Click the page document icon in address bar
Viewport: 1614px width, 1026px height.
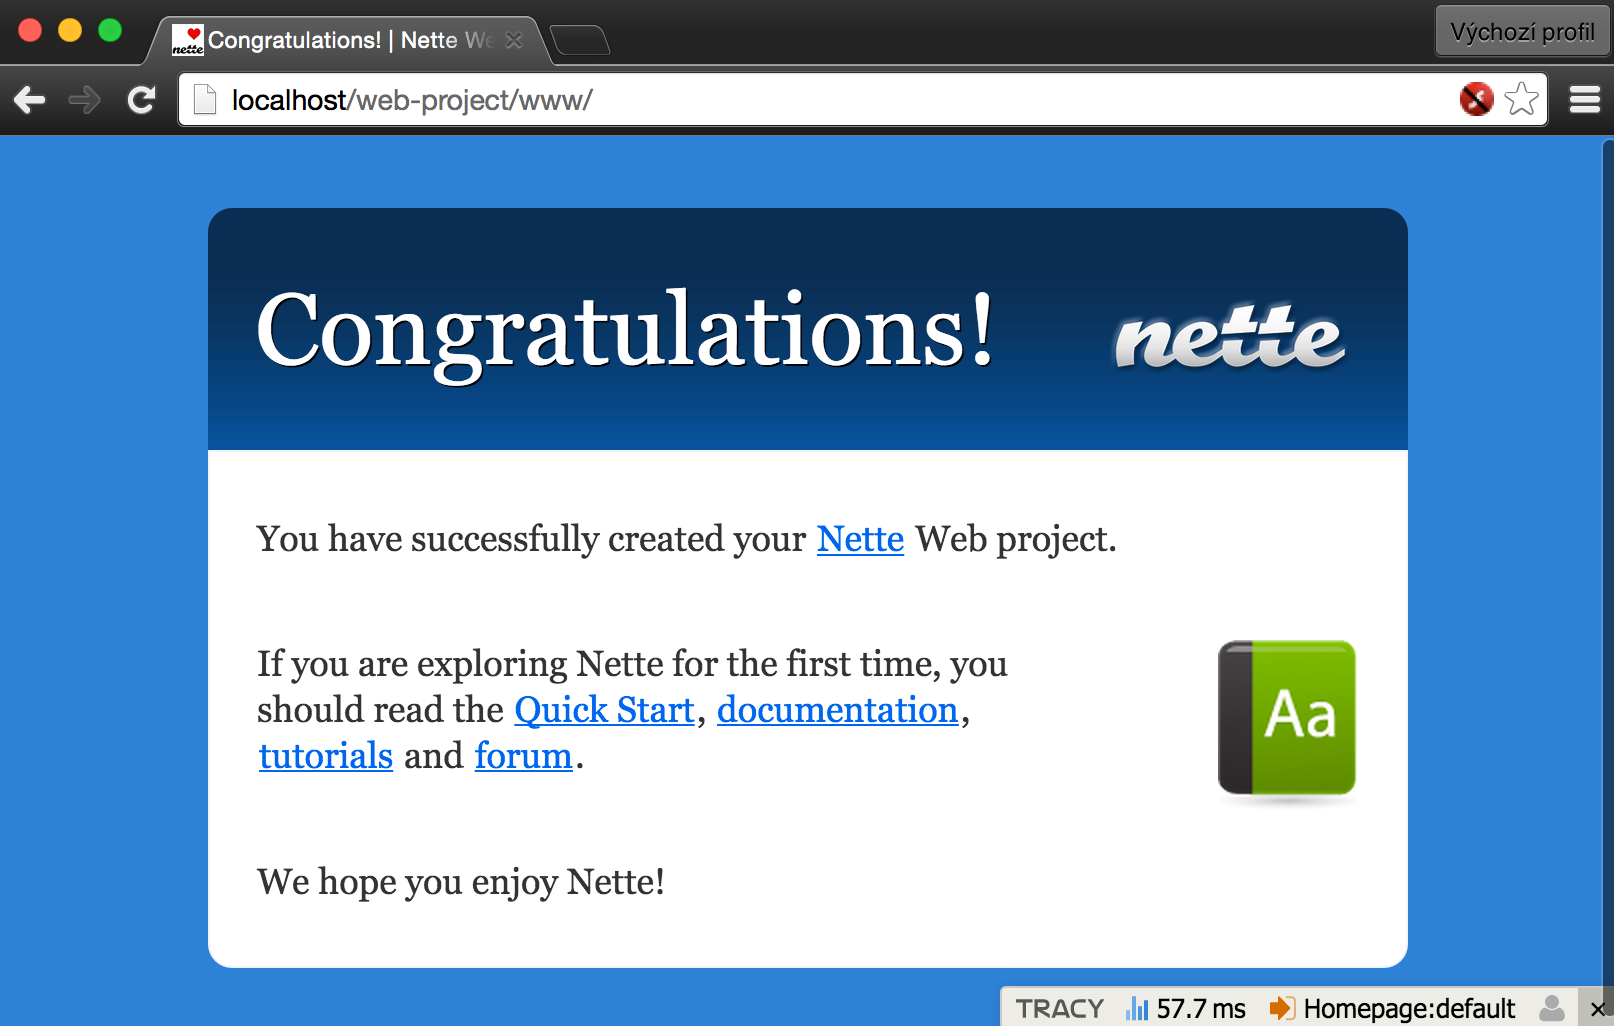coord(205,100)
